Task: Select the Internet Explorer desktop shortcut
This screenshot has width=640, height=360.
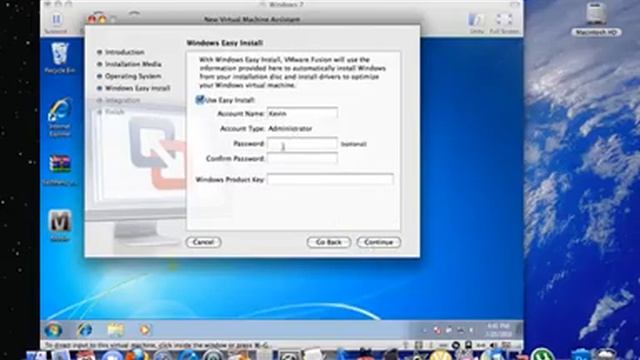Action: (60, 117)
